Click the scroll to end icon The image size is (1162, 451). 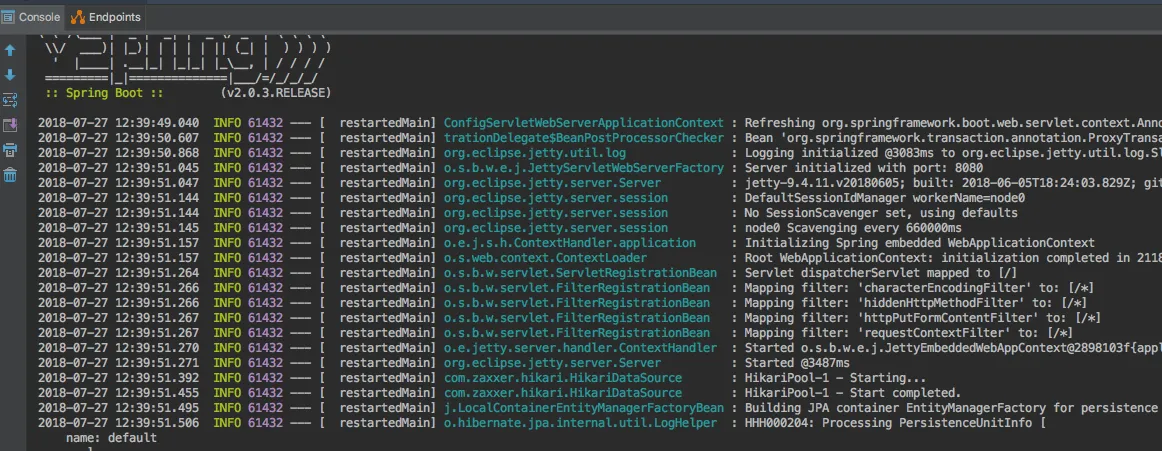tap(10, 125)
